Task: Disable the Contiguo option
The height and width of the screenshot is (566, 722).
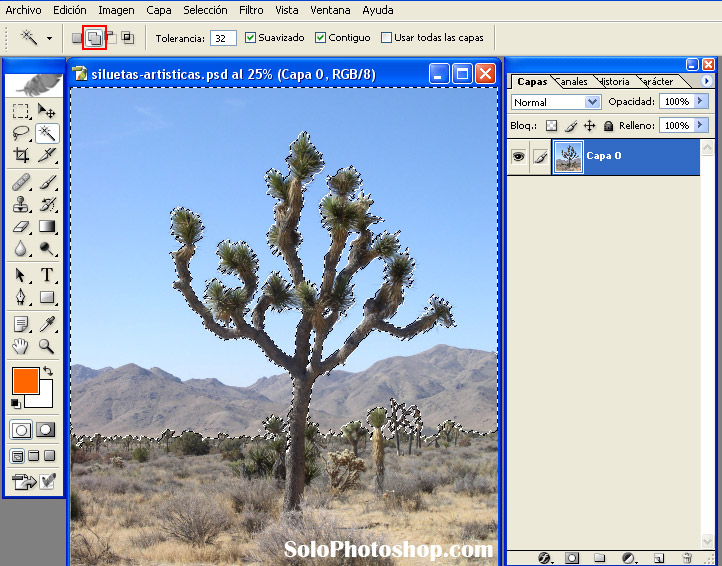Action: pyautogui.click(x=321, y=38)
